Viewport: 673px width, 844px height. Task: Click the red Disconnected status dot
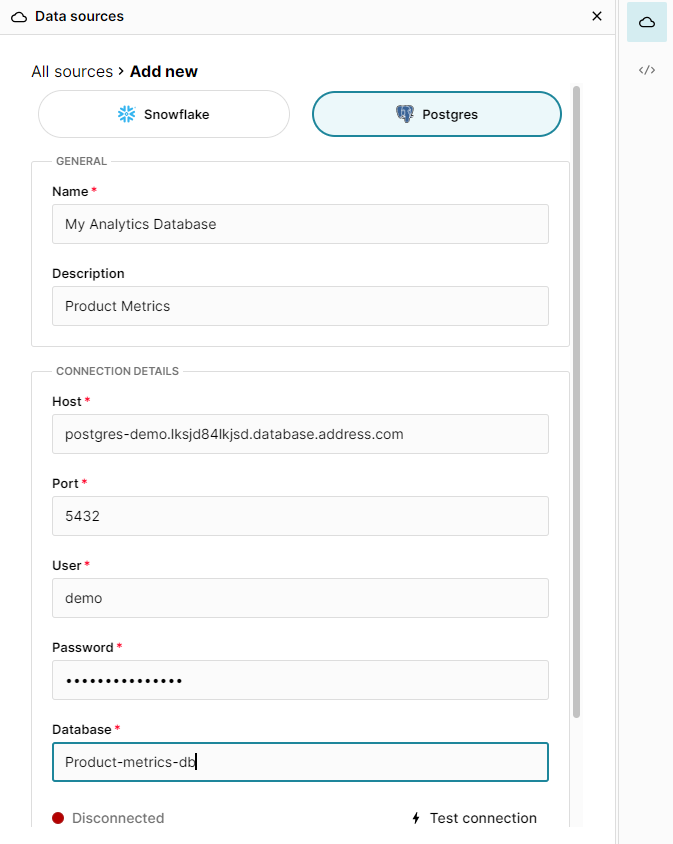58,818
